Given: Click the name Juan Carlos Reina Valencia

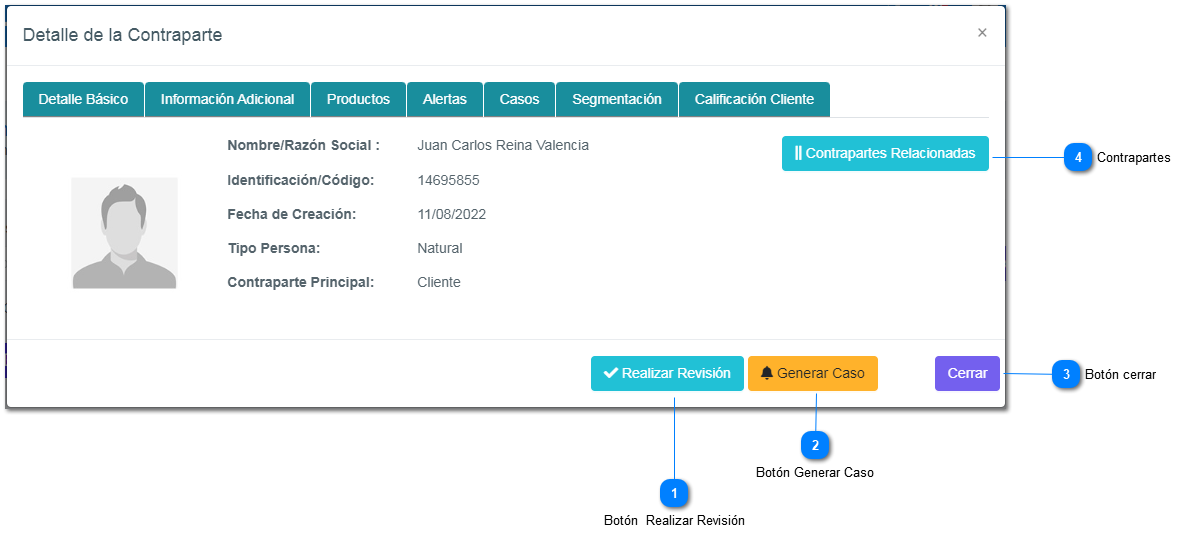Looking at the screenshot, I should (503, 145).
